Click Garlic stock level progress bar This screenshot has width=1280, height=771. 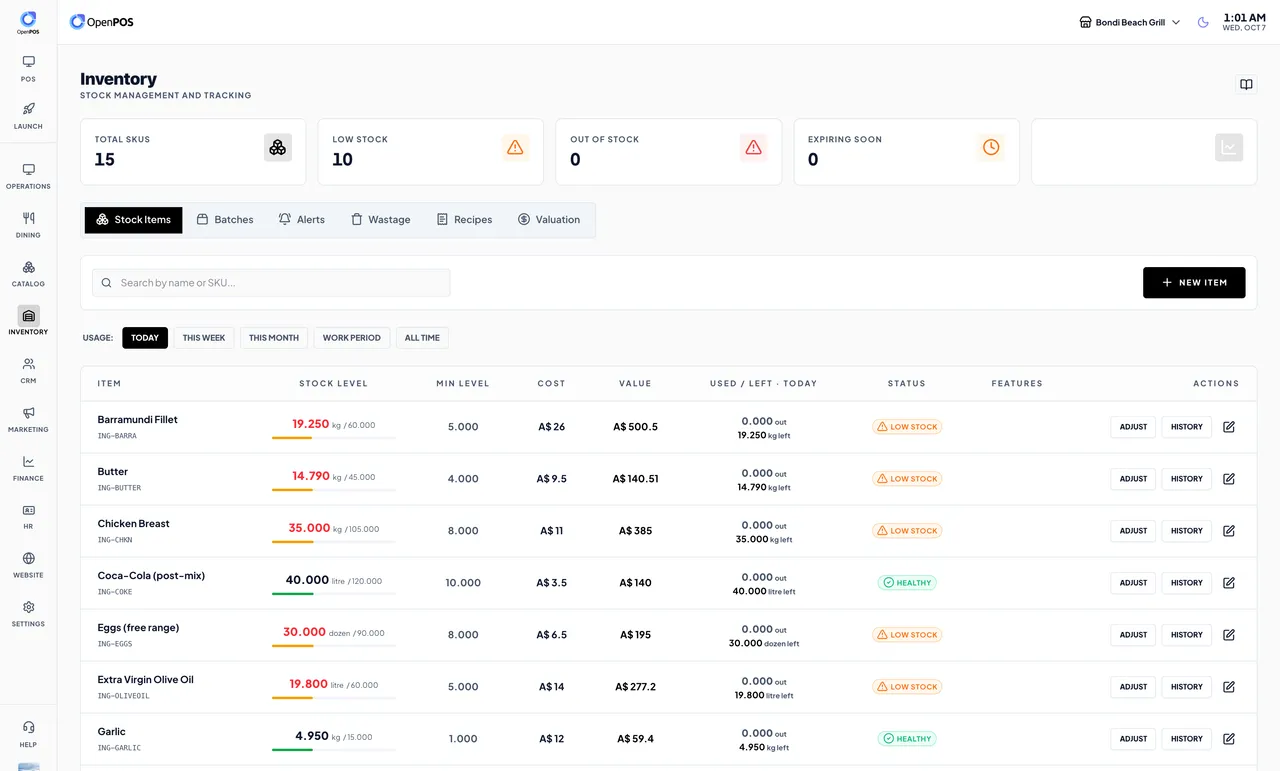pos(334,750)
